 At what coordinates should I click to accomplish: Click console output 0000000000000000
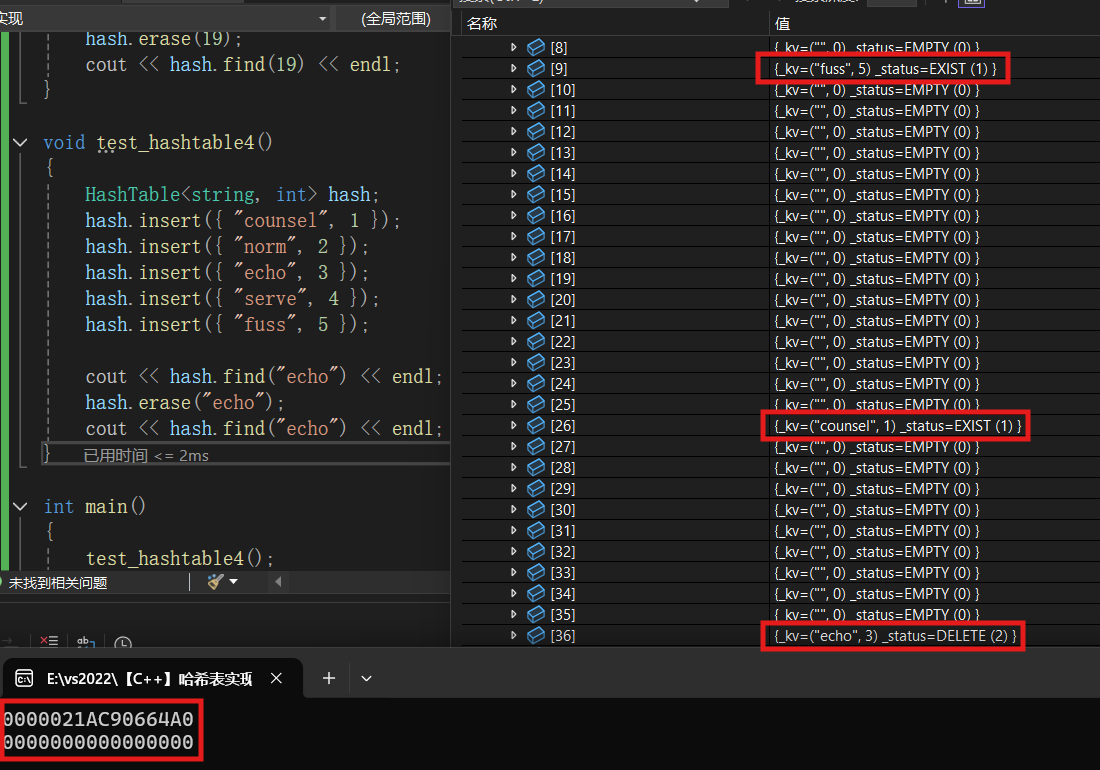coord(98,742)
